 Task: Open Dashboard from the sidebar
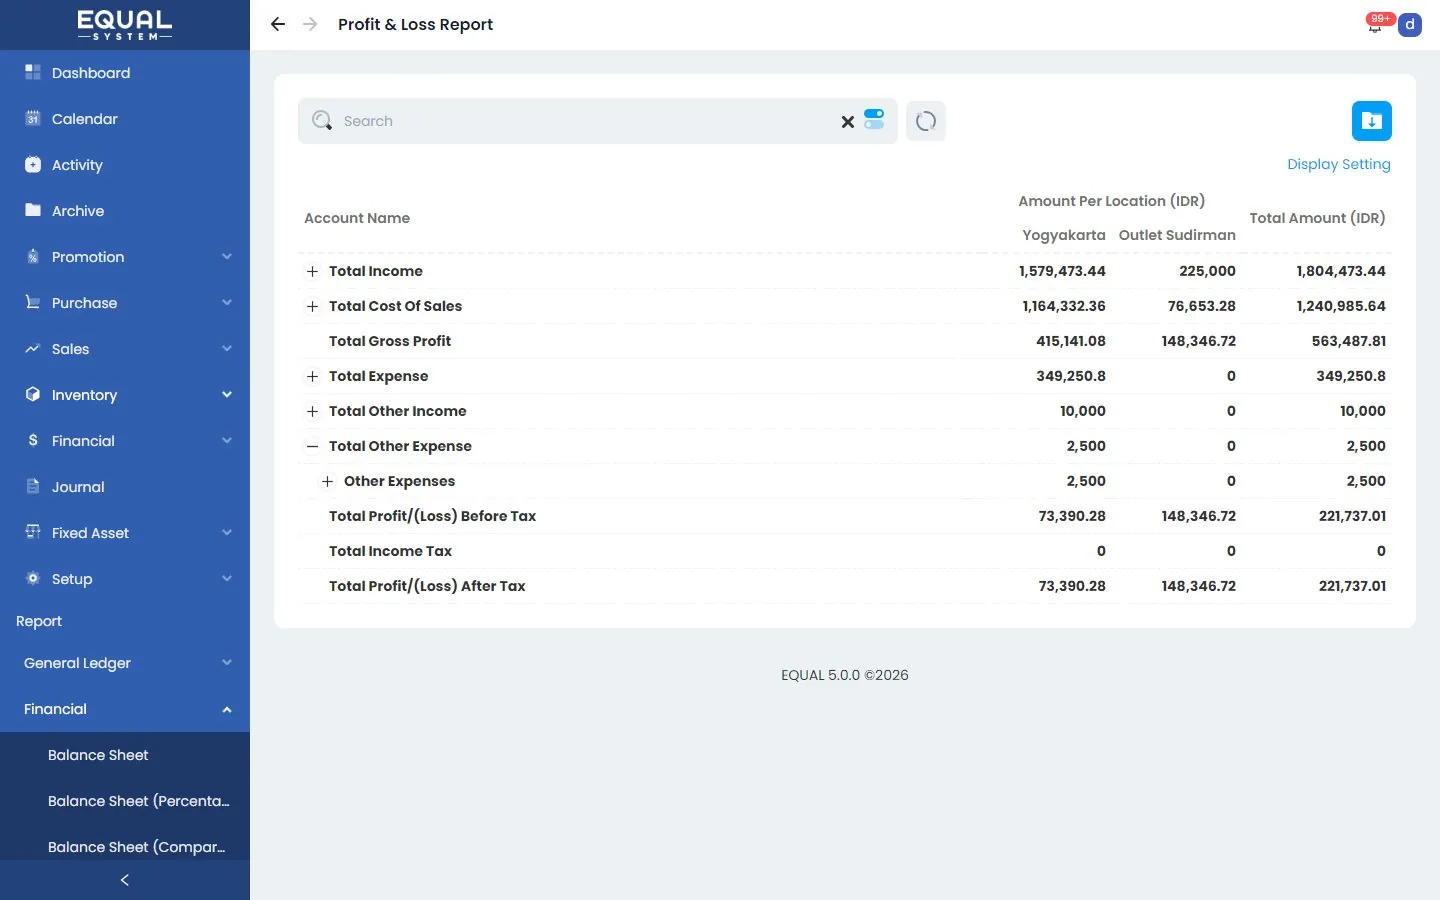[x=125, y=73]
